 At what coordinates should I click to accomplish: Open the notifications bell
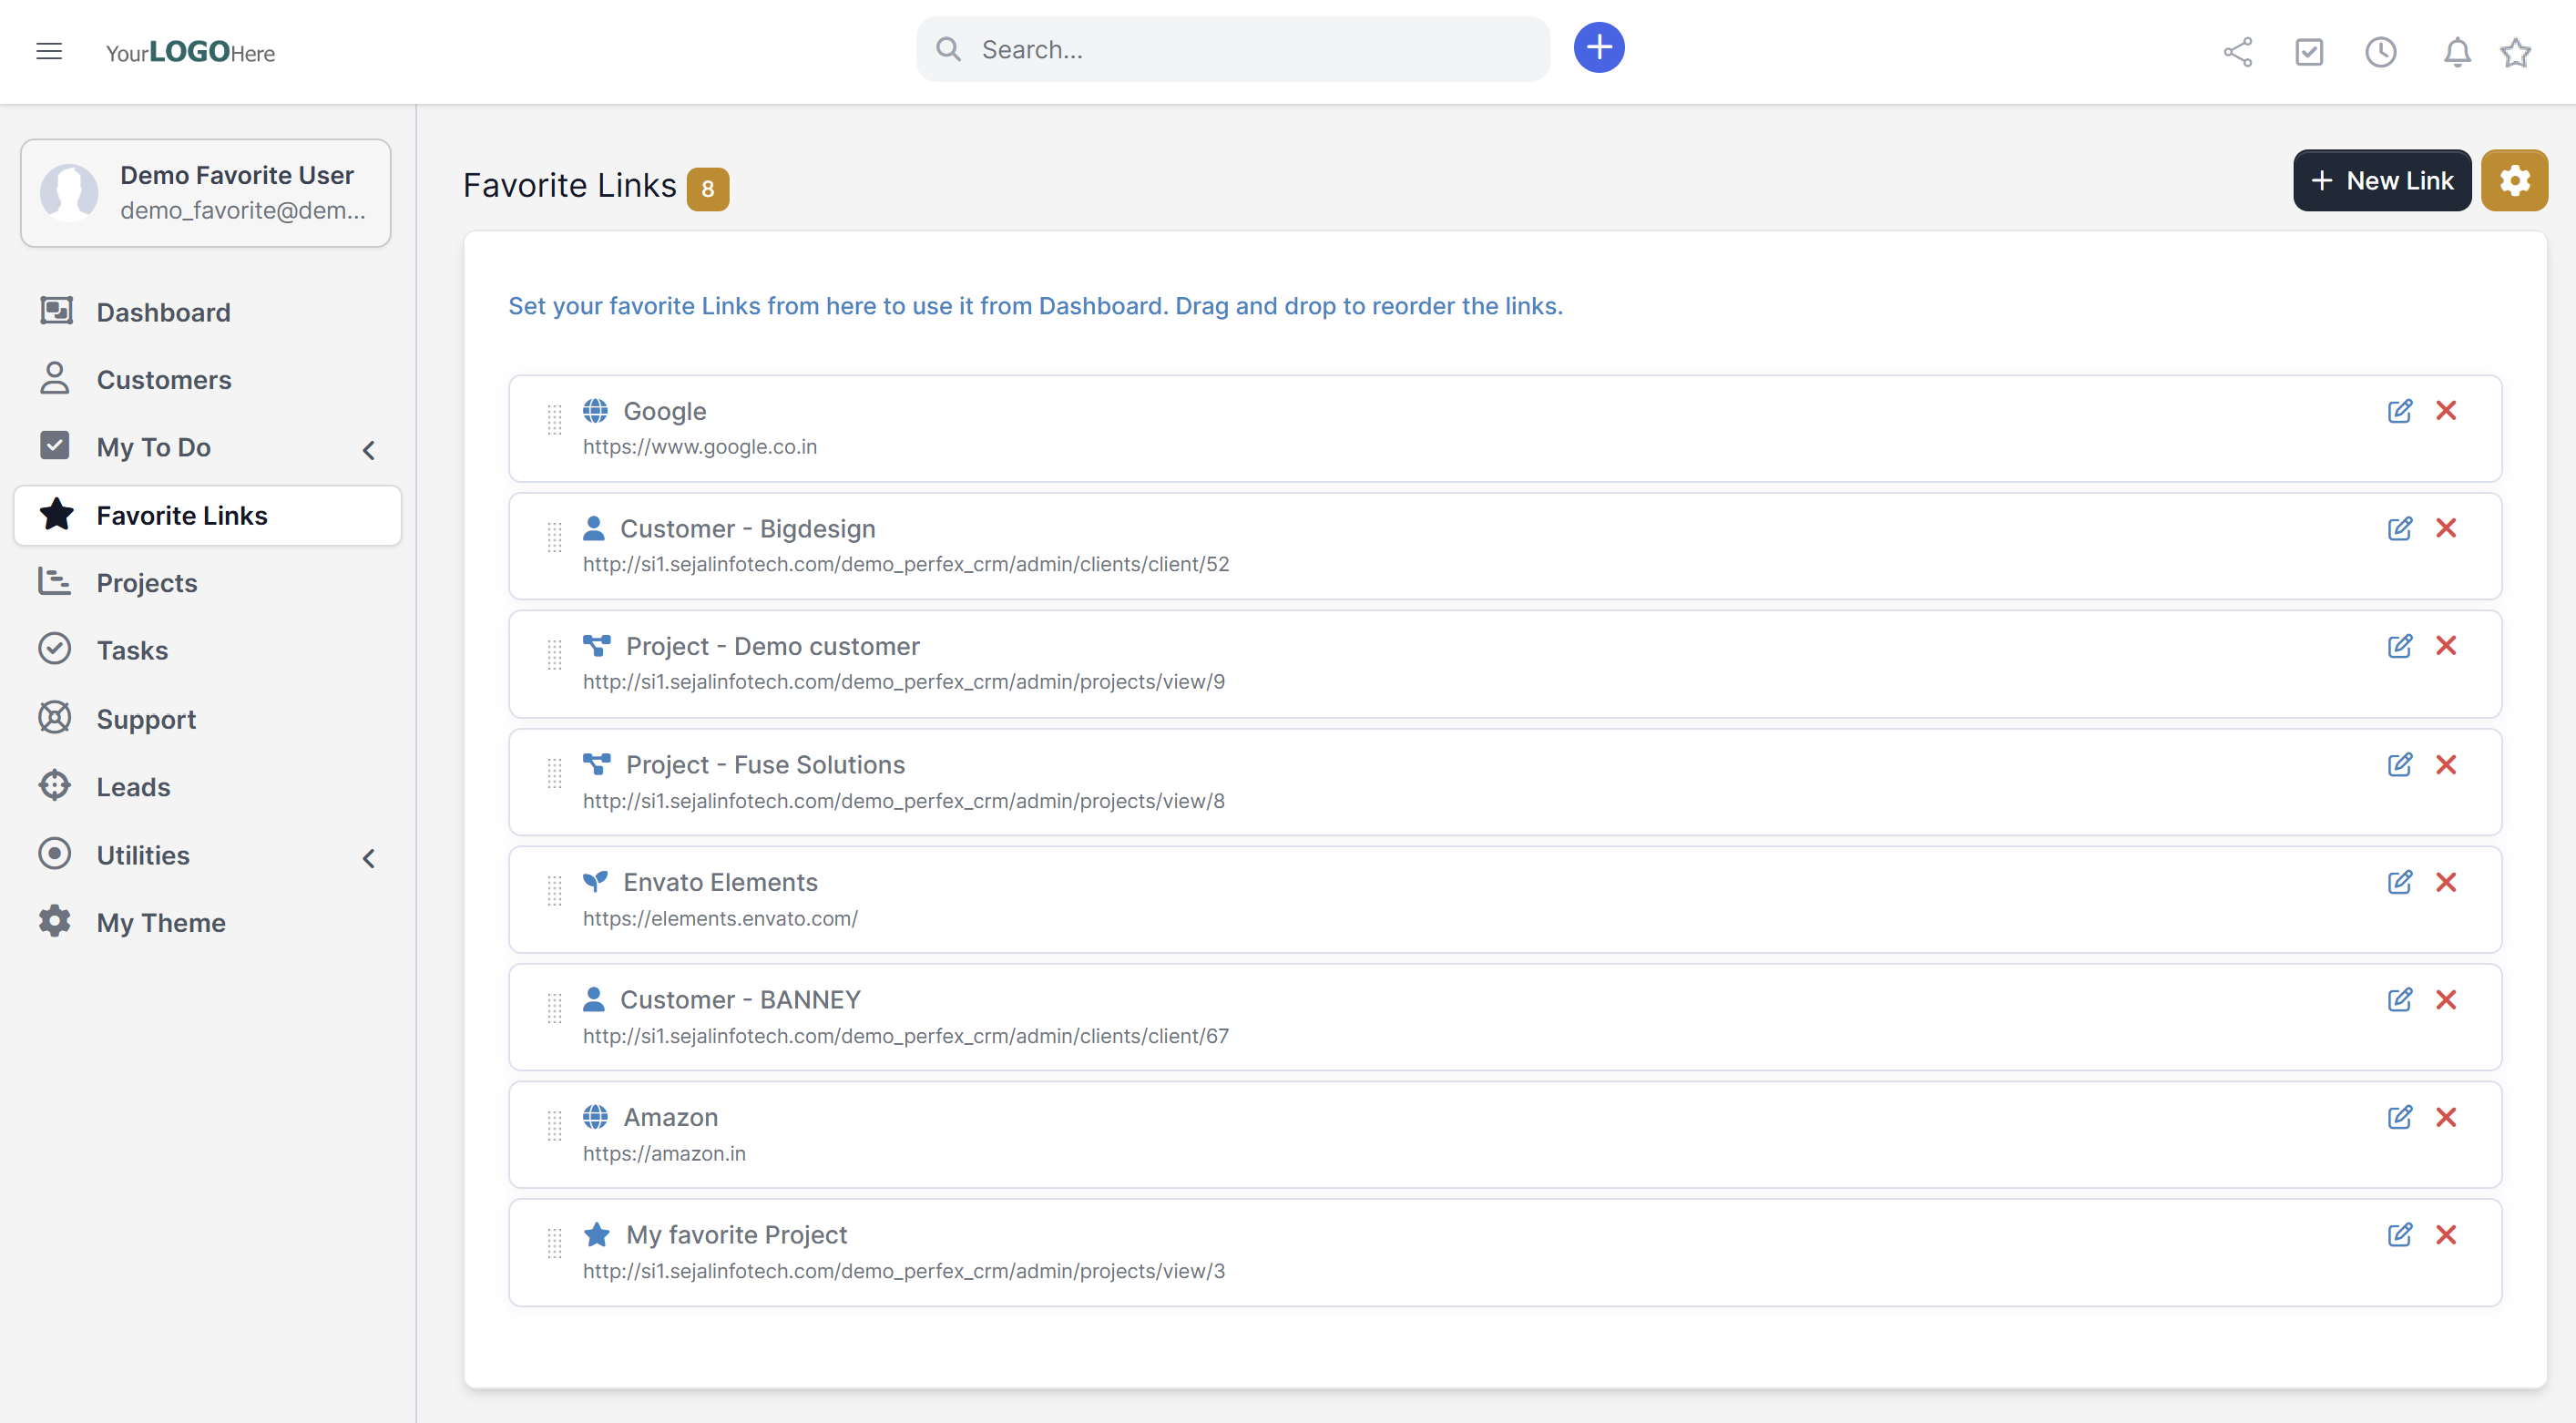[2456, 52]
